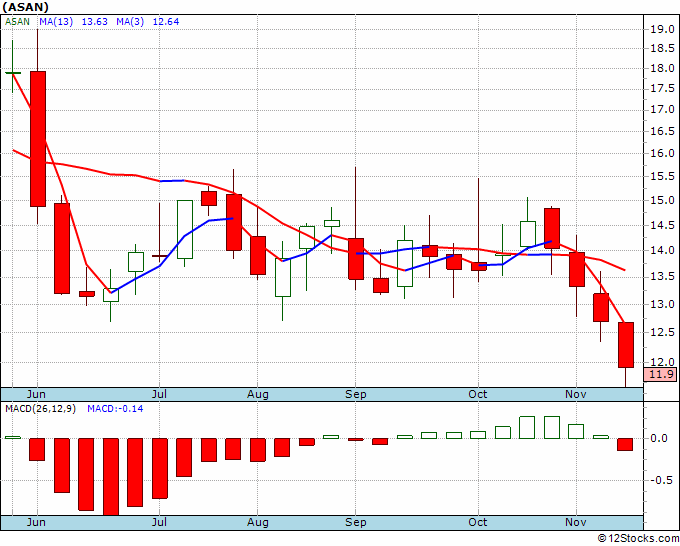This screenshot has height=546, width=680.
Task: Click the 19.0 price axis label
Action: coord(662,29)
